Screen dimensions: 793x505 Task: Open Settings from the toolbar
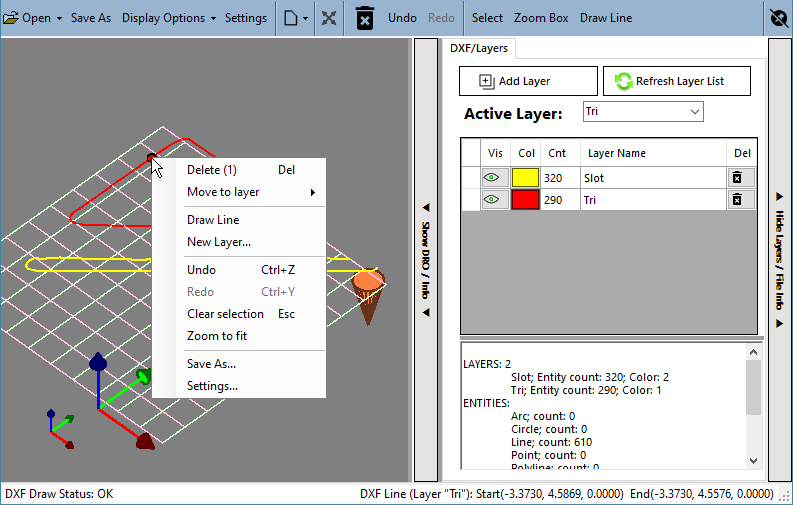click(246, 18)
